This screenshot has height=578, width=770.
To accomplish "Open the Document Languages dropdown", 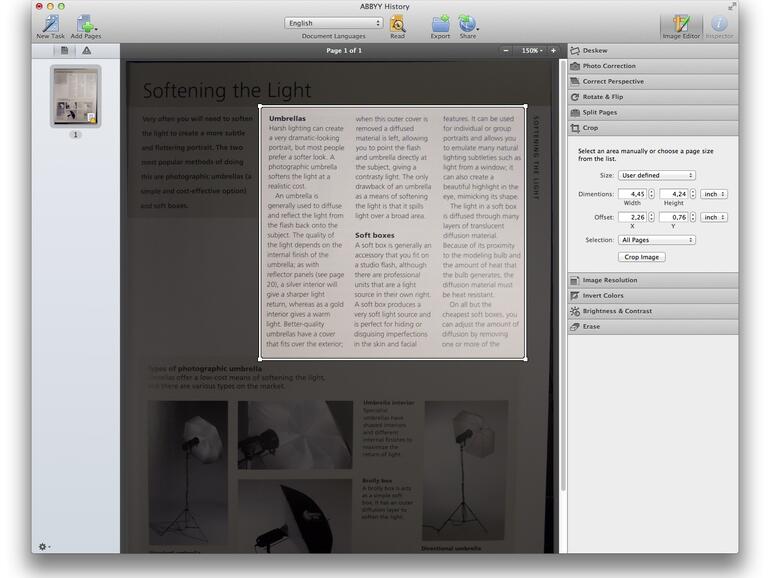I will (x=333, y=23).
